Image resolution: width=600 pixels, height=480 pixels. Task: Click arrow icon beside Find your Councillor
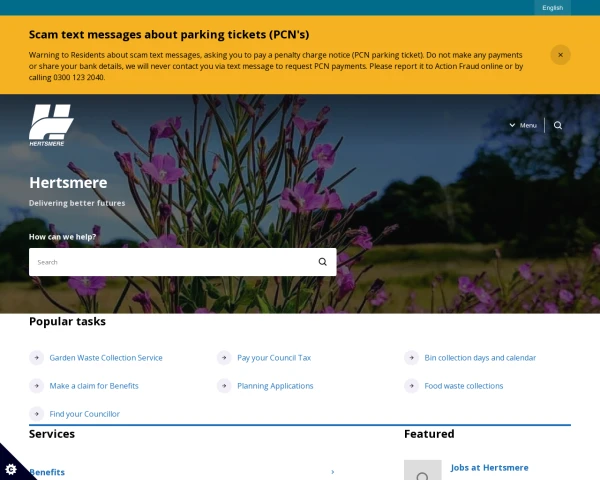tap(37, 414)
